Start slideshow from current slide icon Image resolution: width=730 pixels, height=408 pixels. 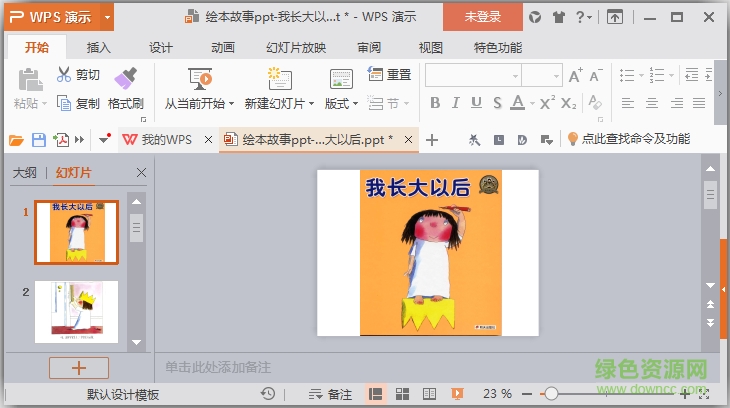tap(199, 79)
